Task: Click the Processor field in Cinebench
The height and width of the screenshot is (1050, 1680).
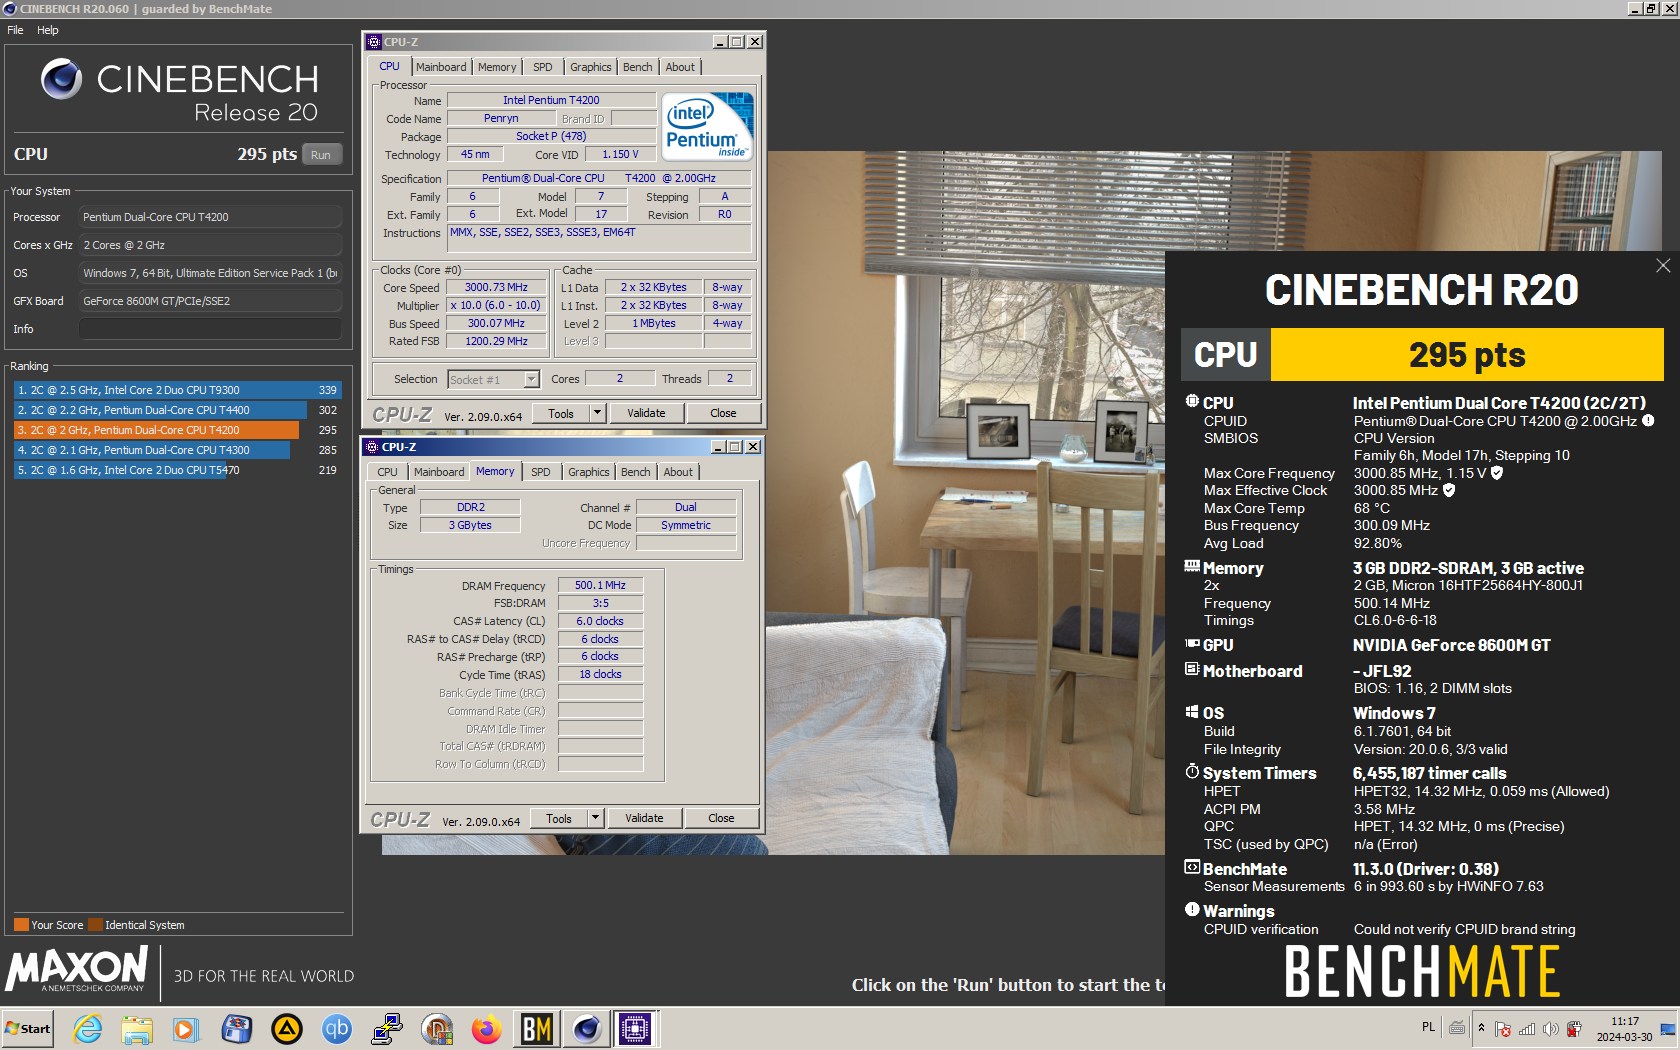Action: [x=210, y=217]
